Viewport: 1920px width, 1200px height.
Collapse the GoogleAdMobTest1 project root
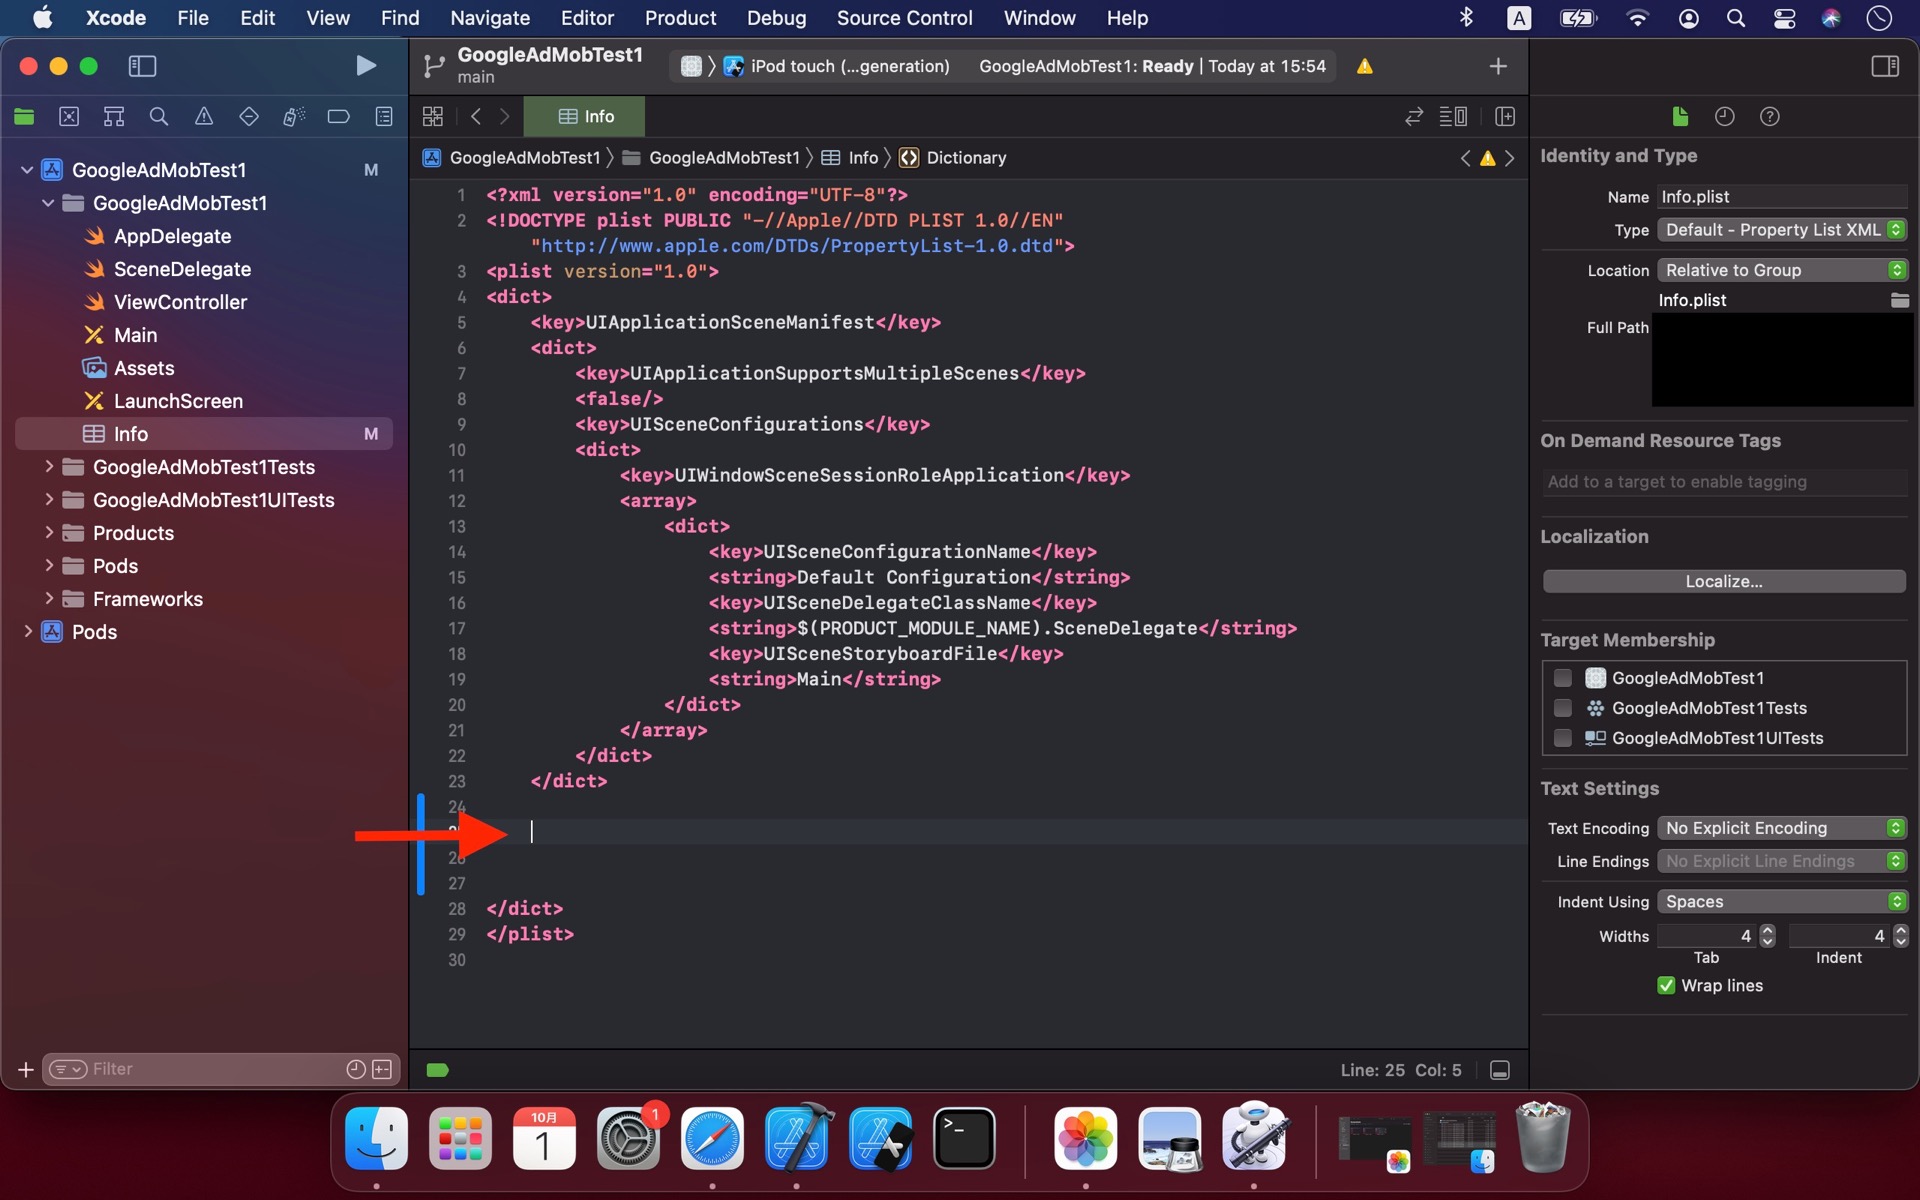(x=27, y=170)
